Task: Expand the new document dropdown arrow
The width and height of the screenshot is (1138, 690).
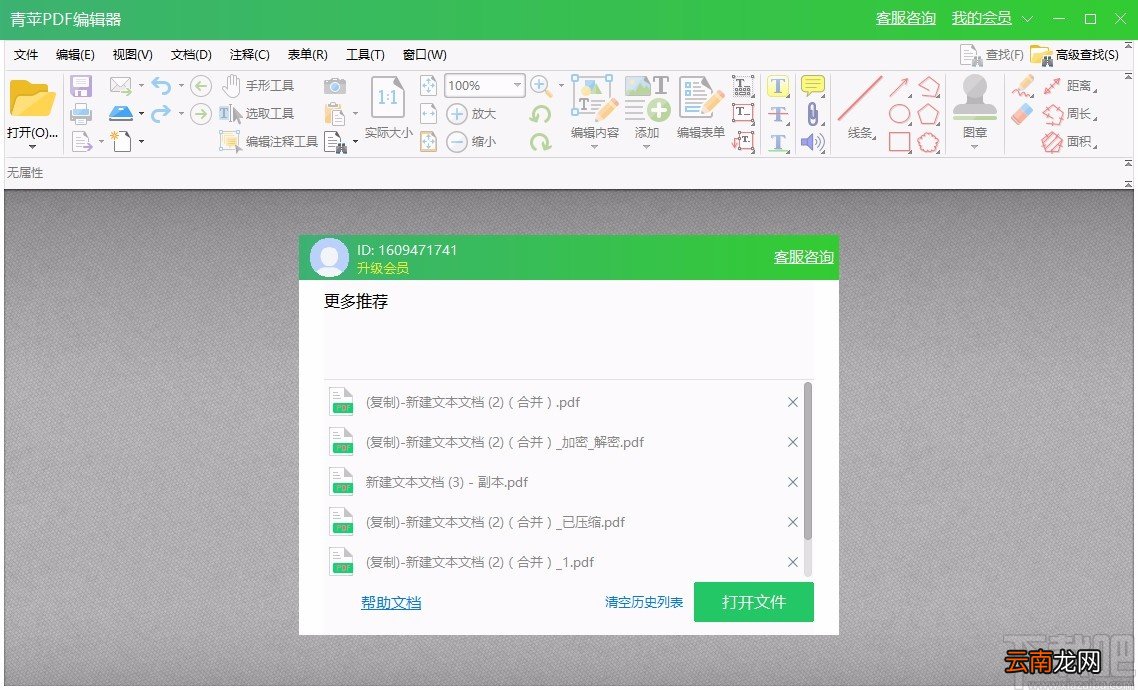Action: point(141,141)
